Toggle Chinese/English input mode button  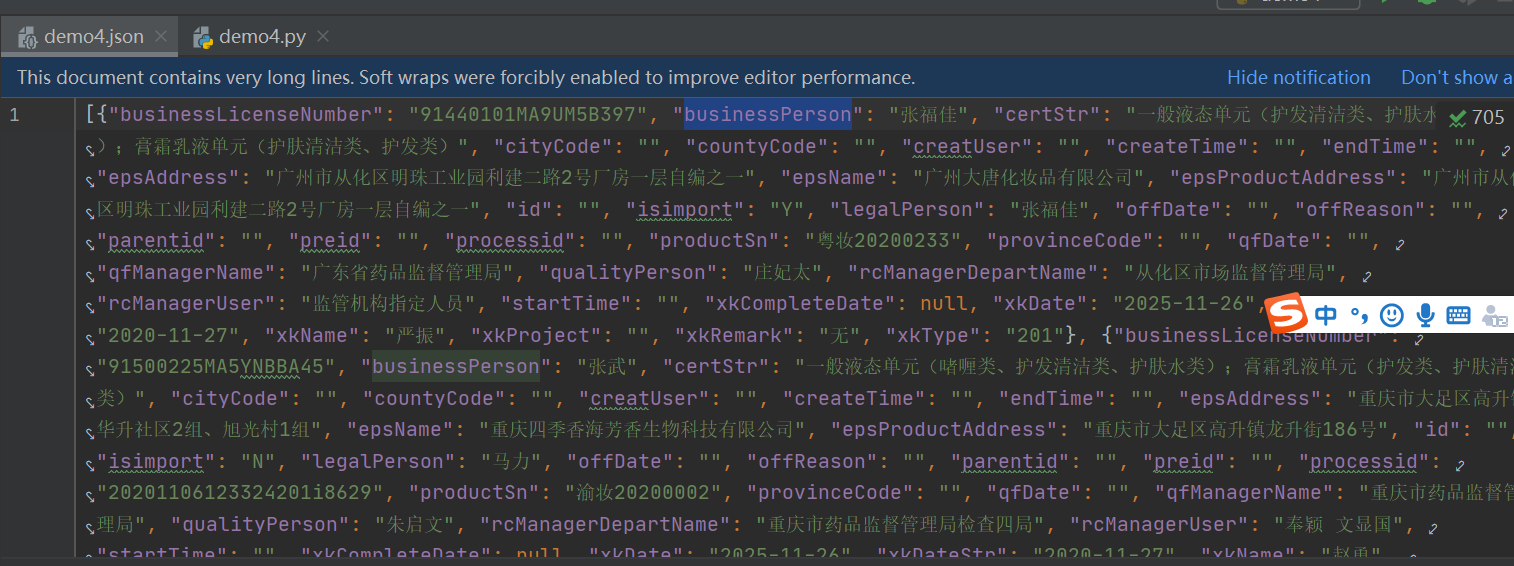1326,316
